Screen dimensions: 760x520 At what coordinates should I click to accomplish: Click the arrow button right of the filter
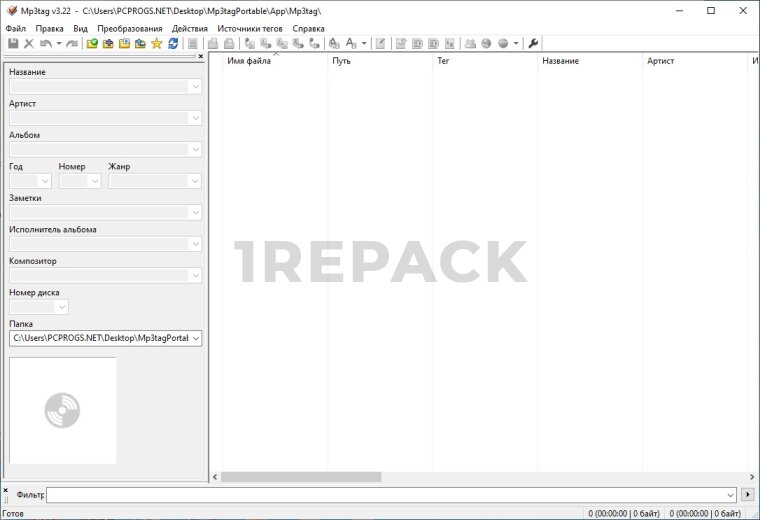(747, 495)
